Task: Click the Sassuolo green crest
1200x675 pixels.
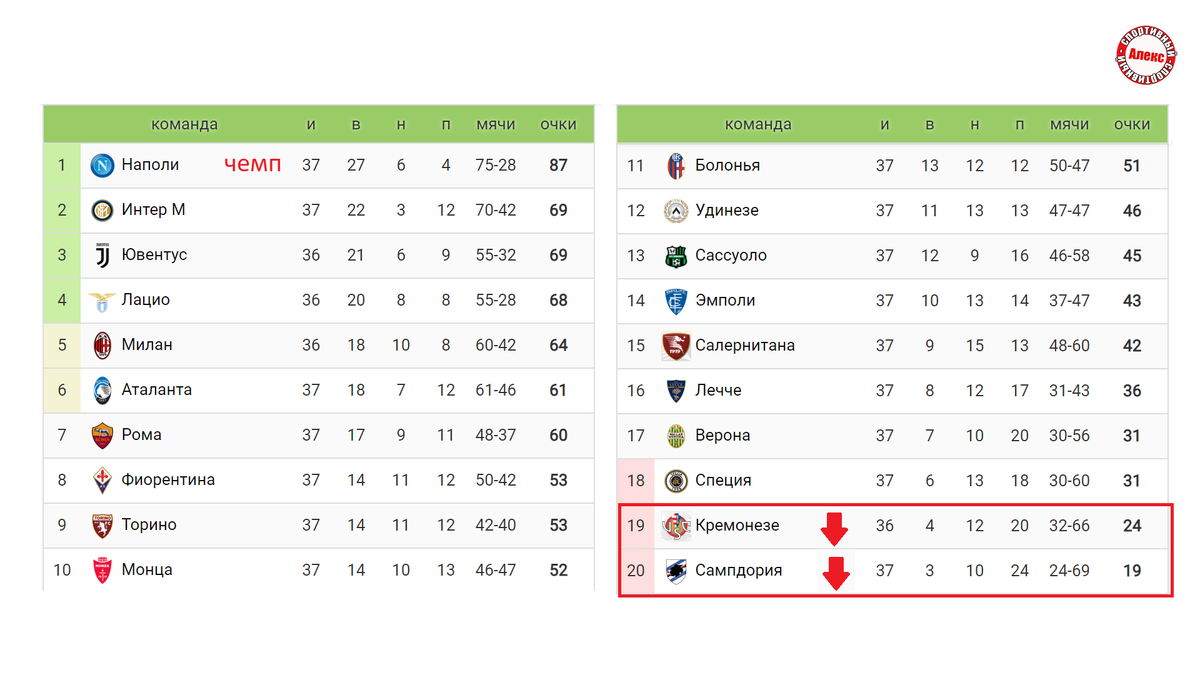Action: point(675,255)
